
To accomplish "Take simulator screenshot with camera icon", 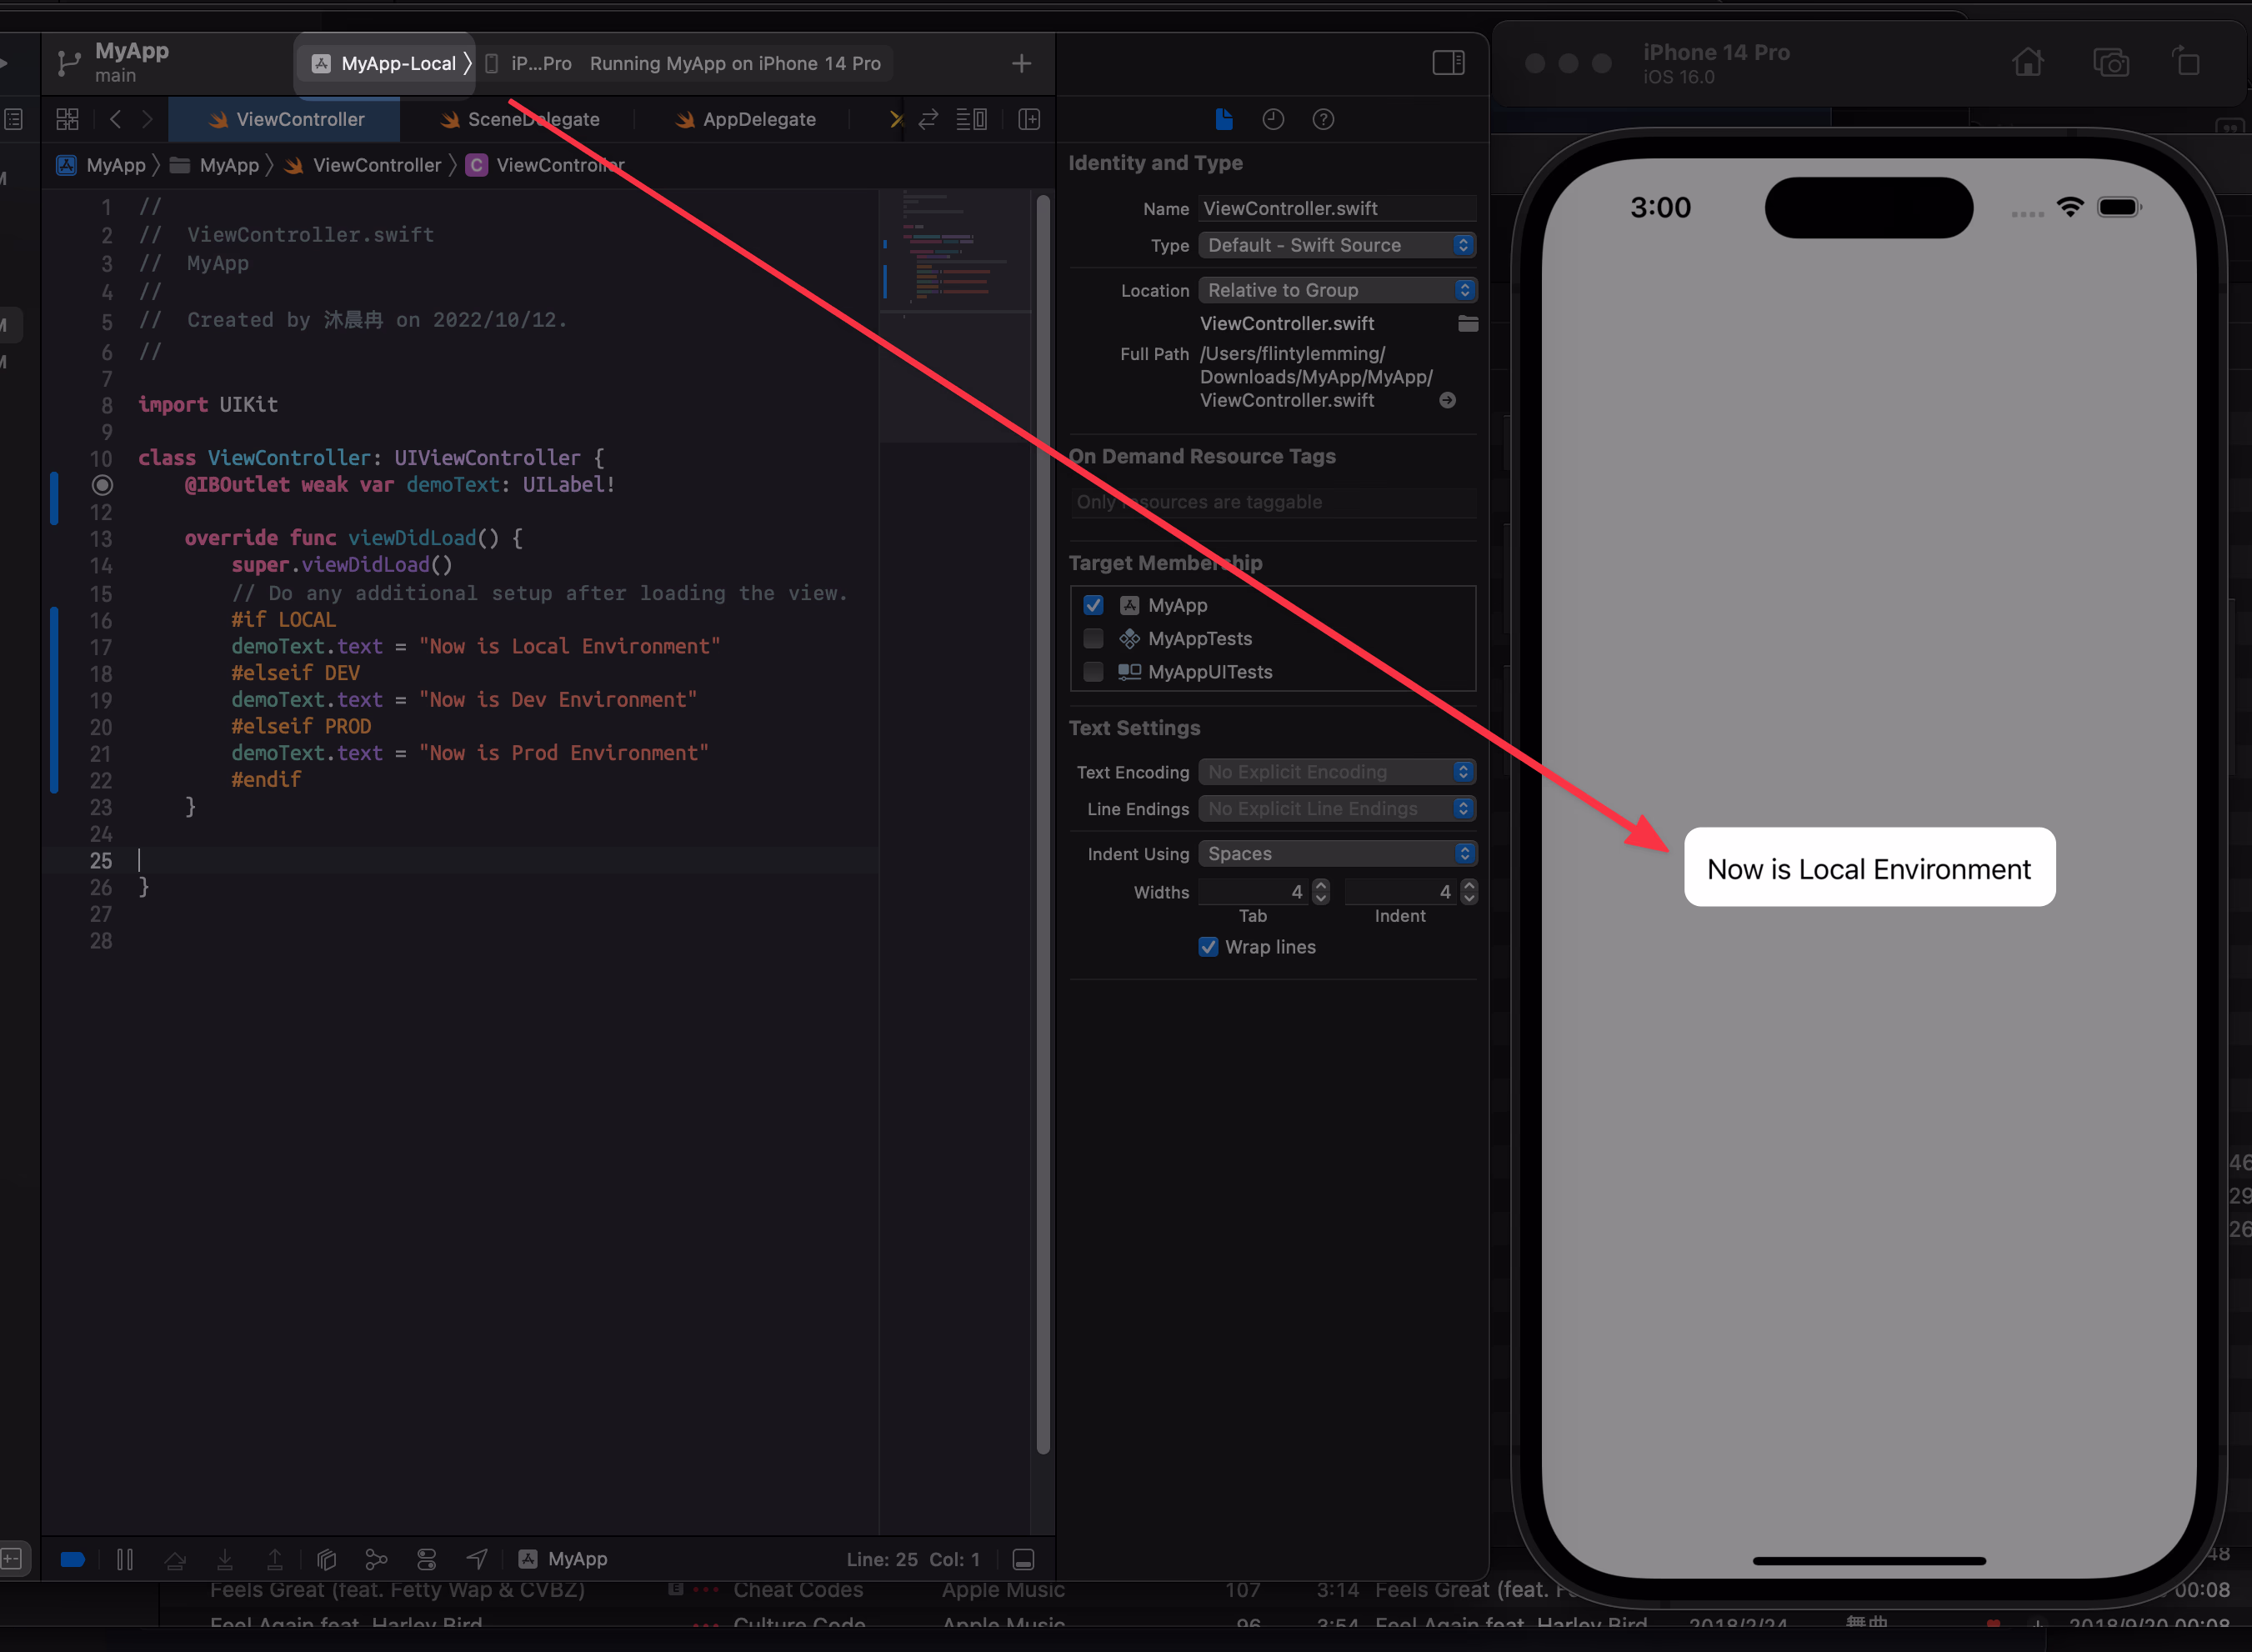I will [x=2110, y=63].
